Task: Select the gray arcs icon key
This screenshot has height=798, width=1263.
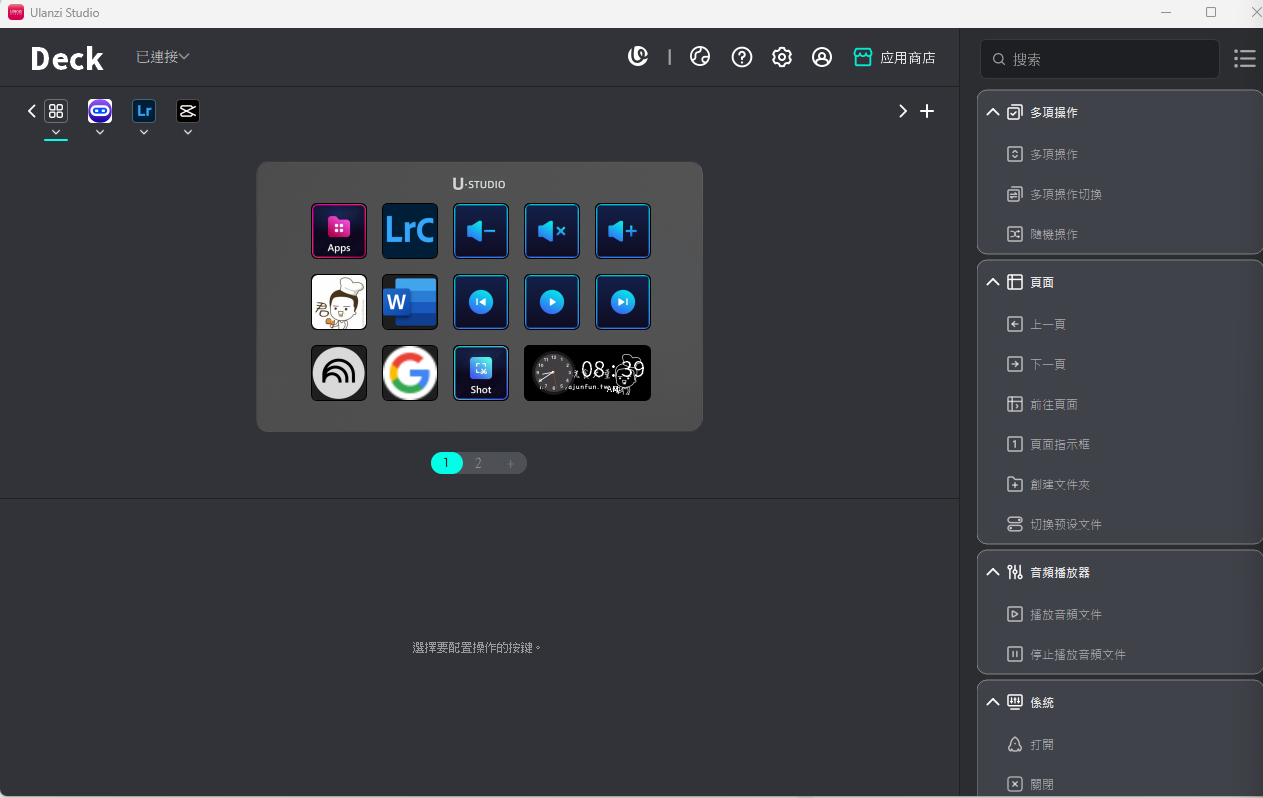Action: tap(339, 373)
